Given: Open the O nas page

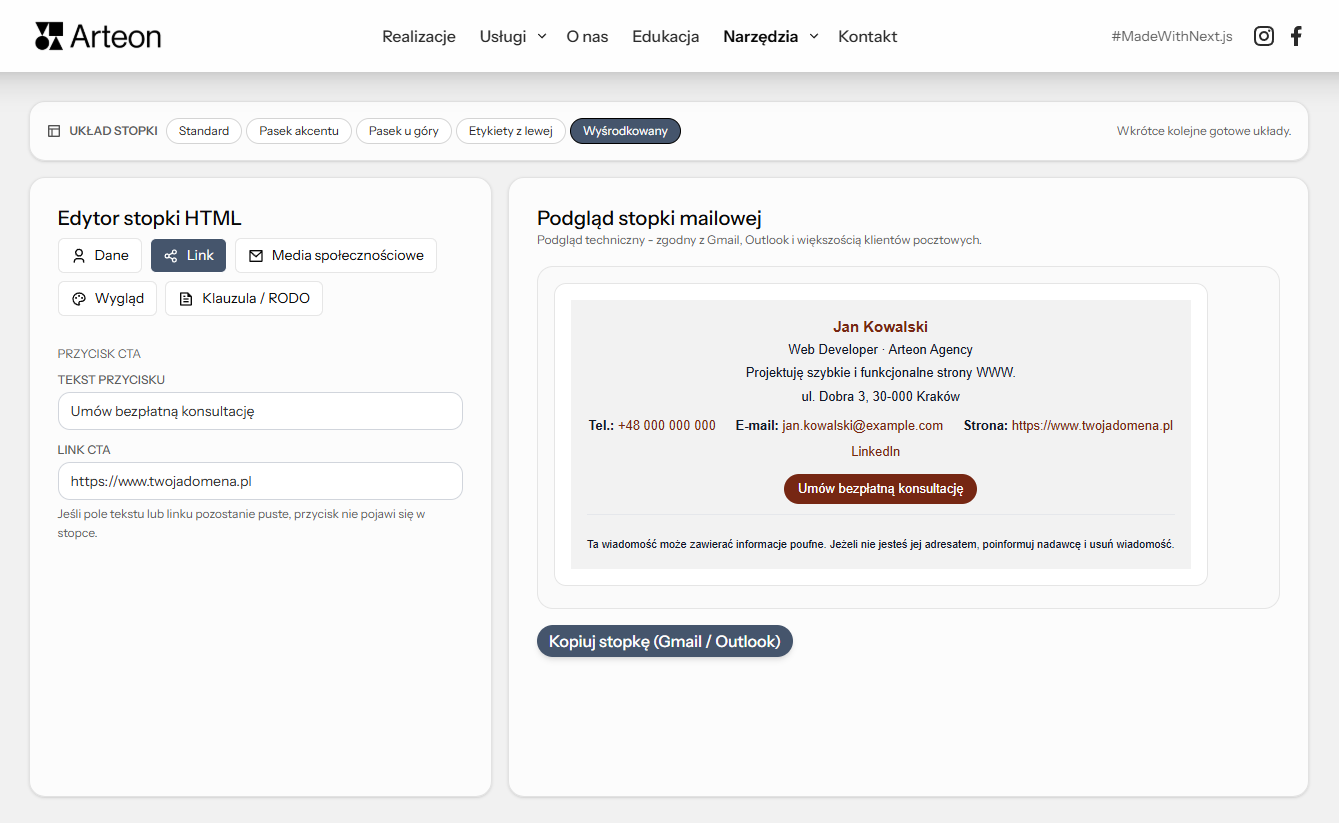Looking at the screenshot, I should 586,36.
